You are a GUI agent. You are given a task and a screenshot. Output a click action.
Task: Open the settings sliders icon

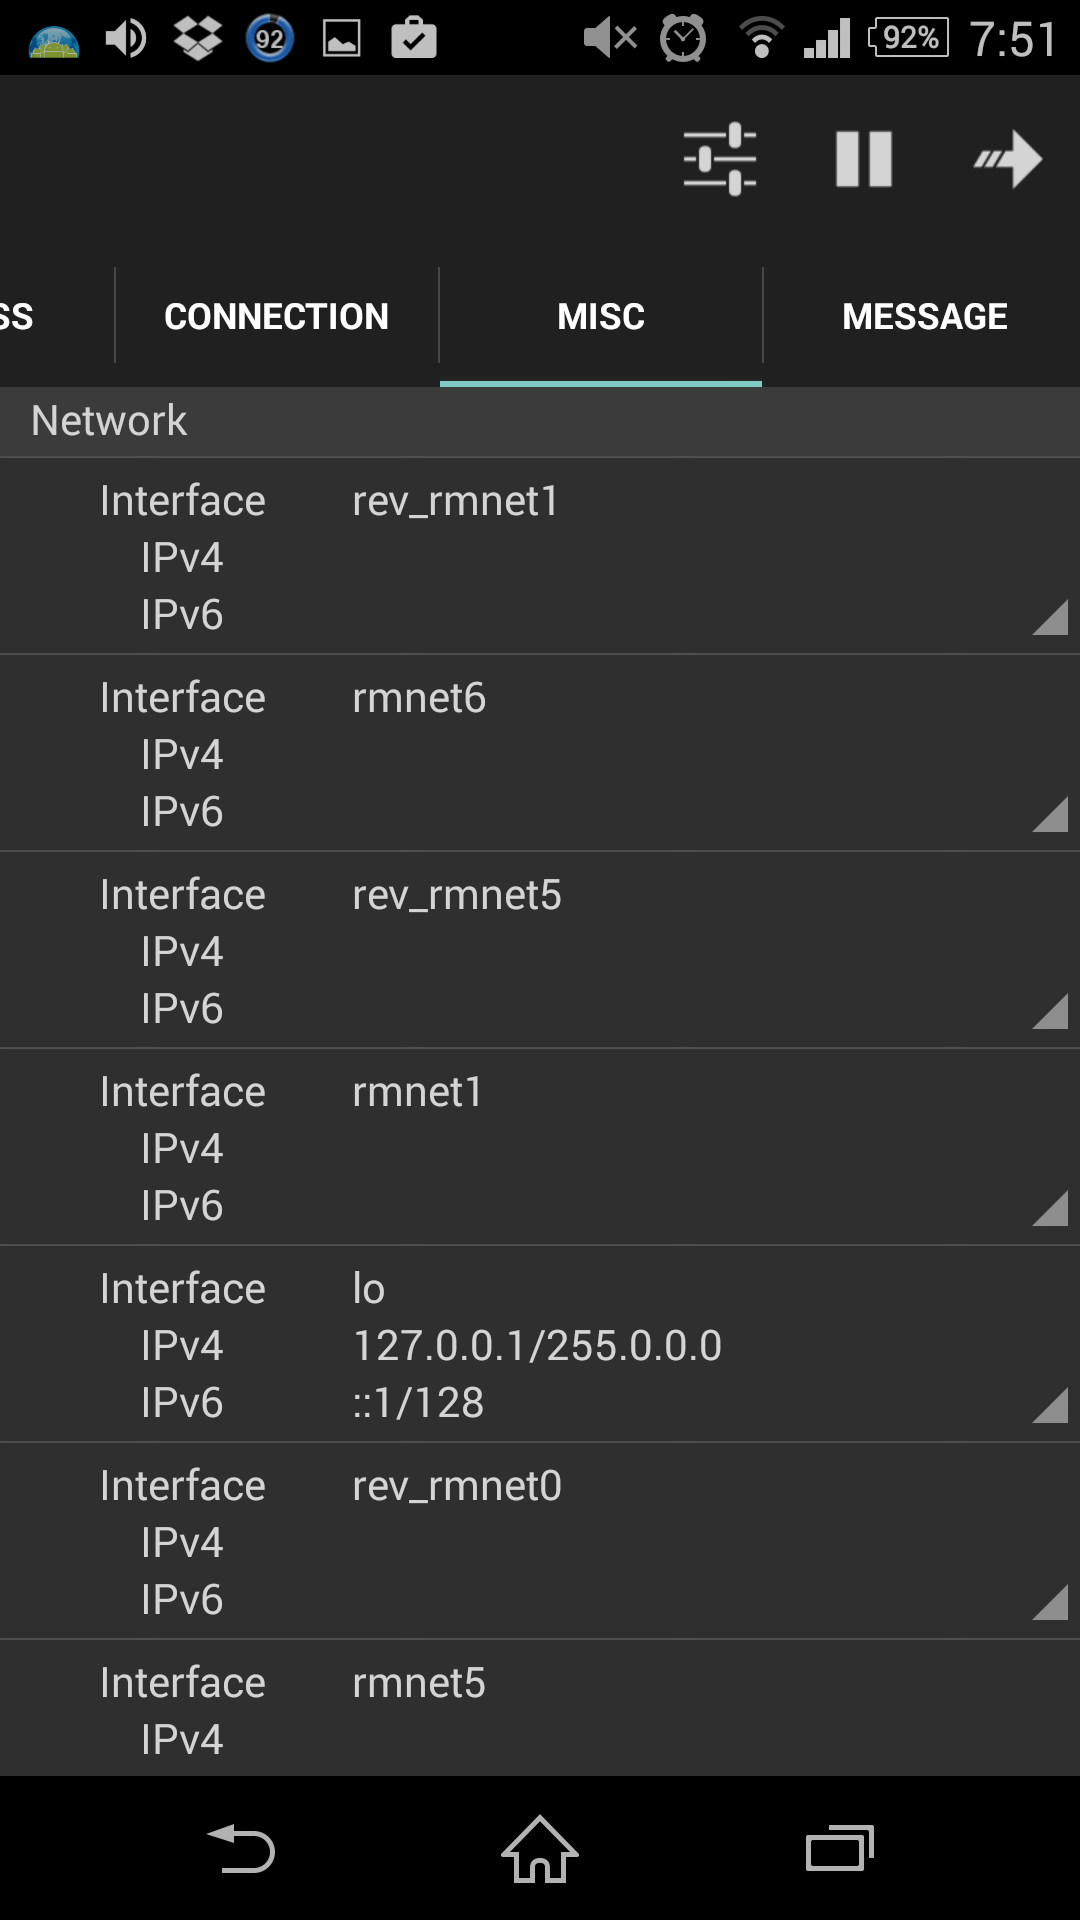click(720, 159)
